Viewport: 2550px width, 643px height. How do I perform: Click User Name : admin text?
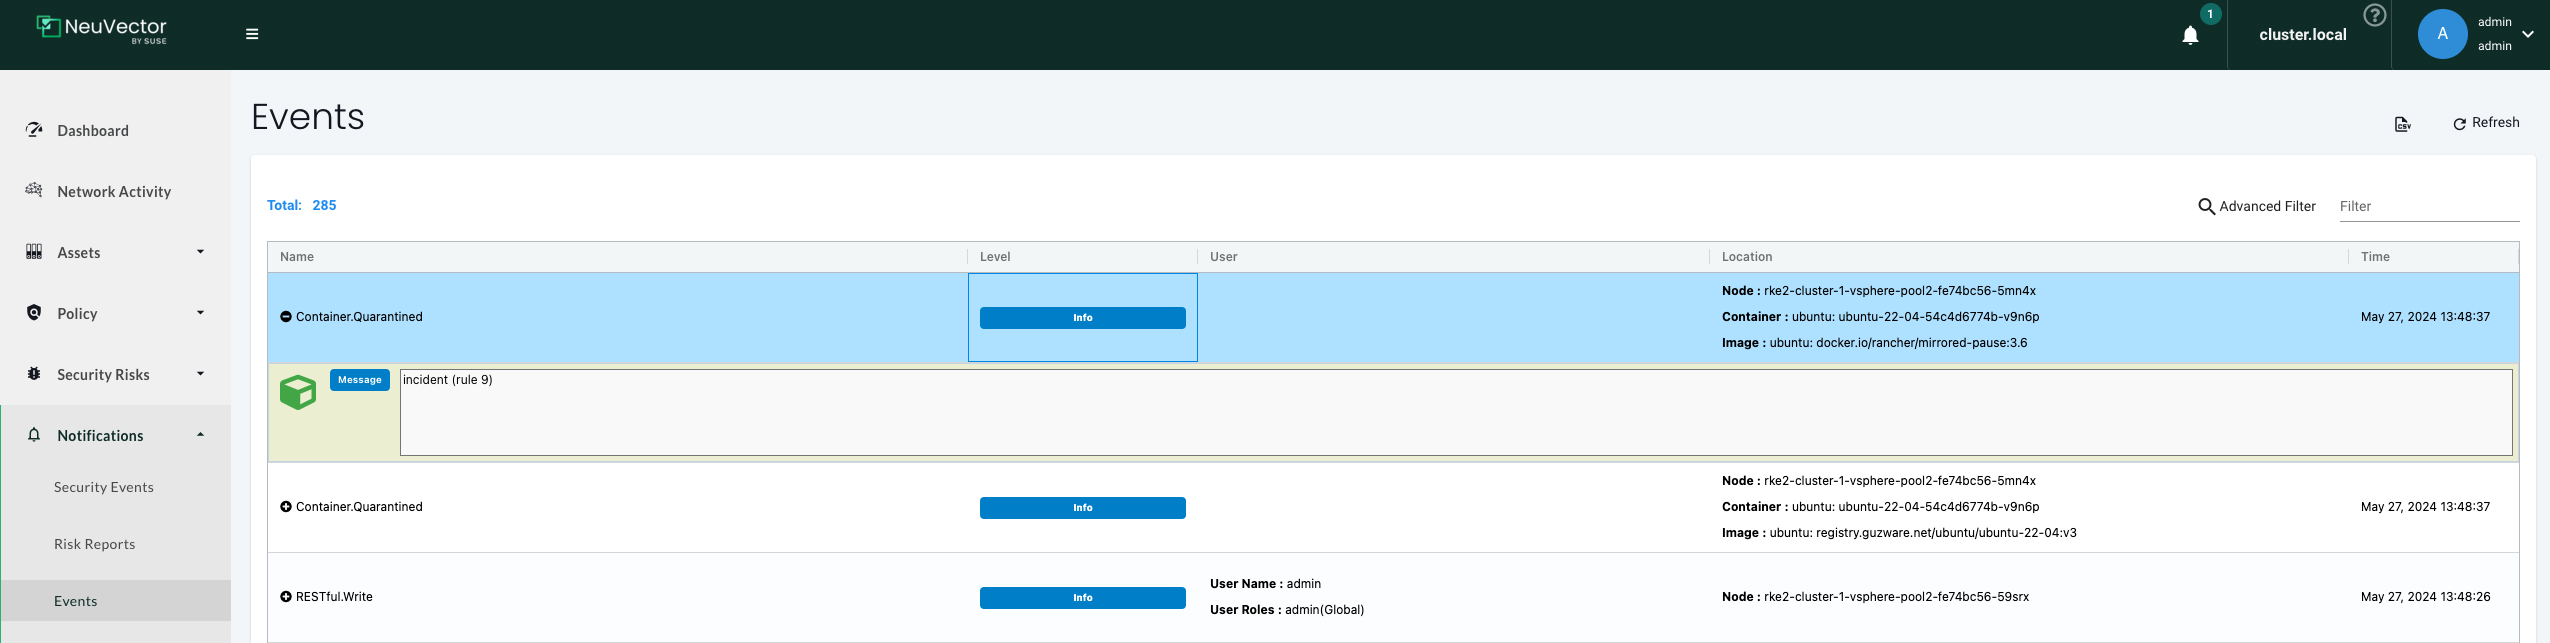click(x=1265, y=584)
